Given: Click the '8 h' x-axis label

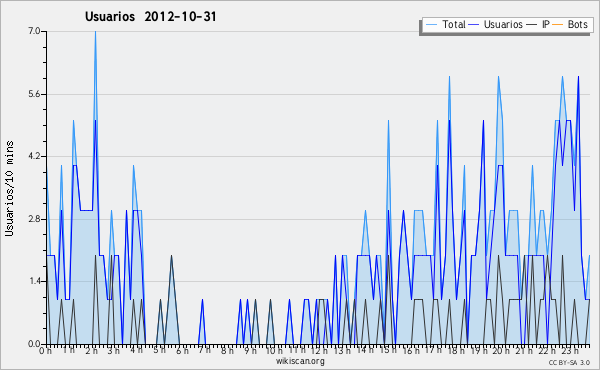Looking at the screenshot, I should pos(227,351).
